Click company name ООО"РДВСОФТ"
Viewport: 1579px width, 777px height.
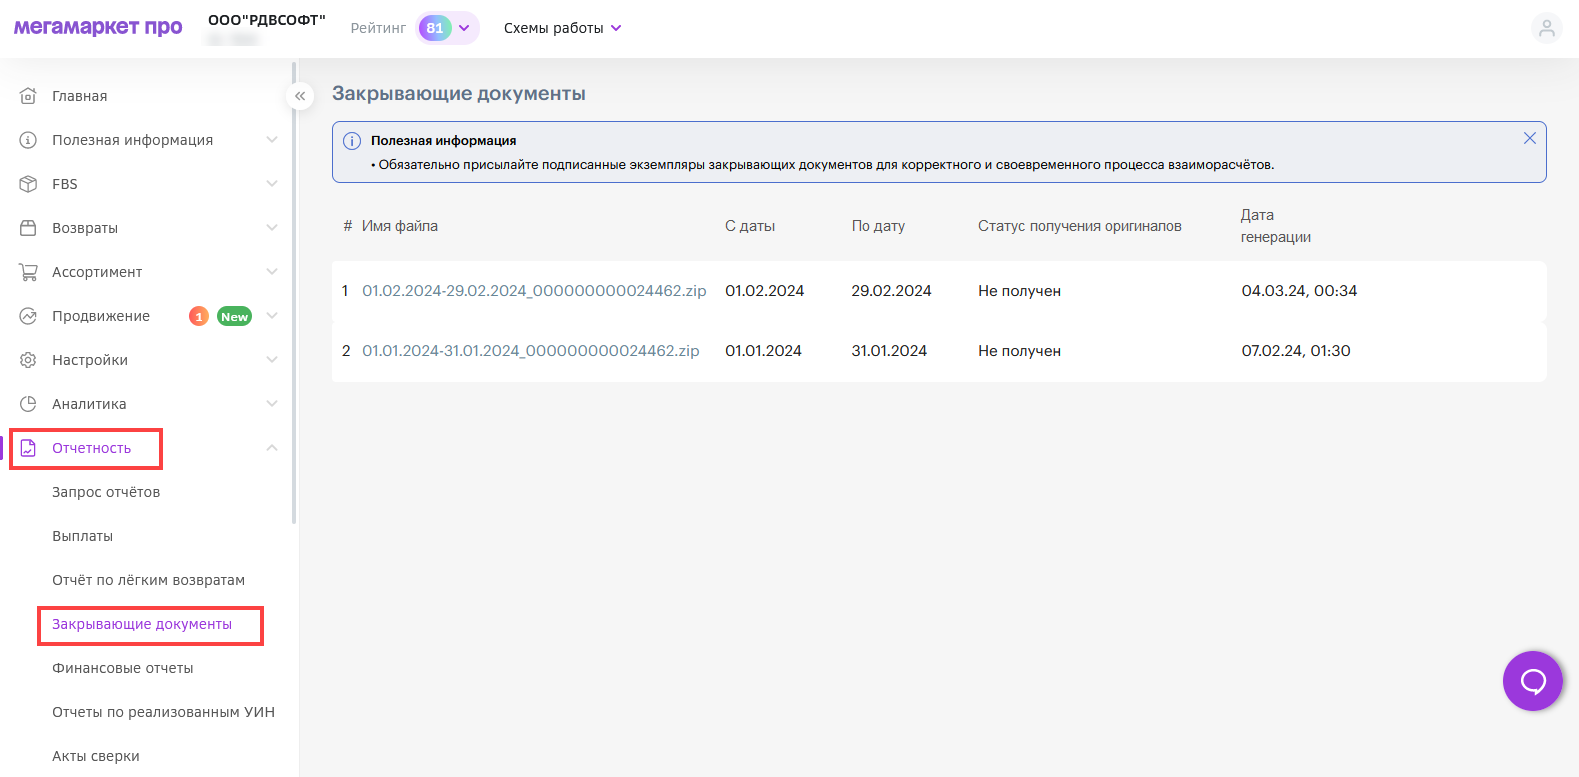point(267,20)
